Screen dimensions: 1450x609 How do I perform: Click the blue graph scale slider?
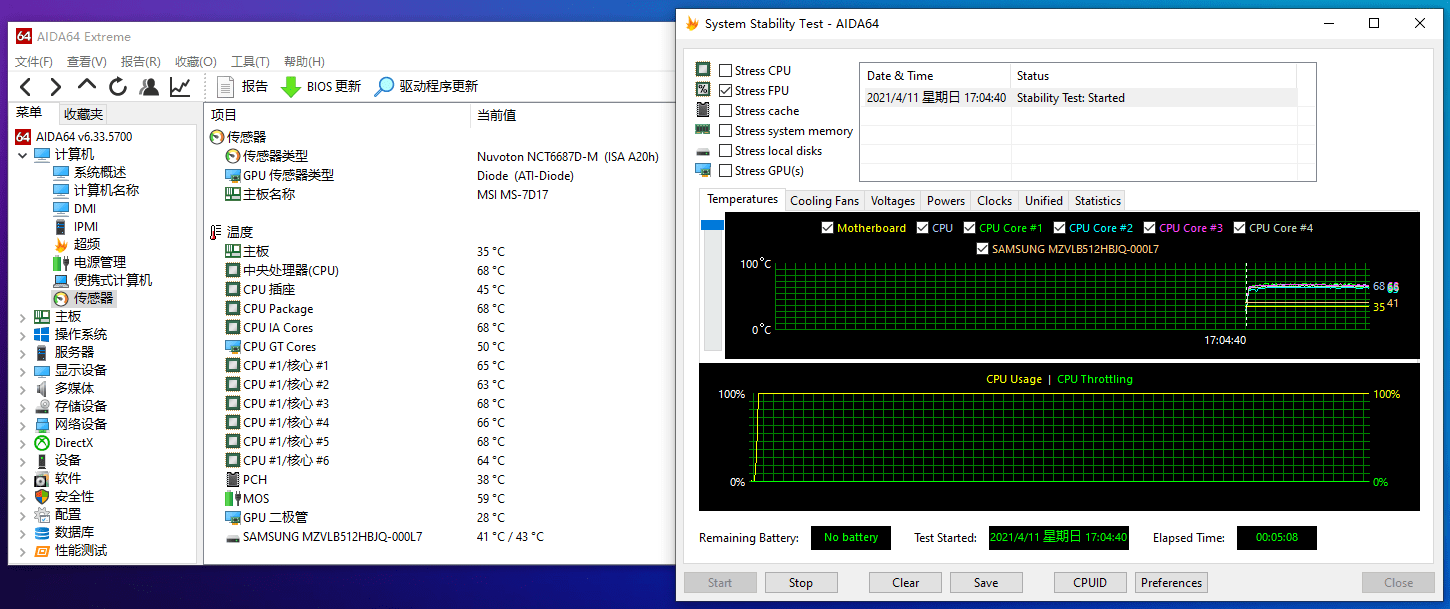click(712, 225)
